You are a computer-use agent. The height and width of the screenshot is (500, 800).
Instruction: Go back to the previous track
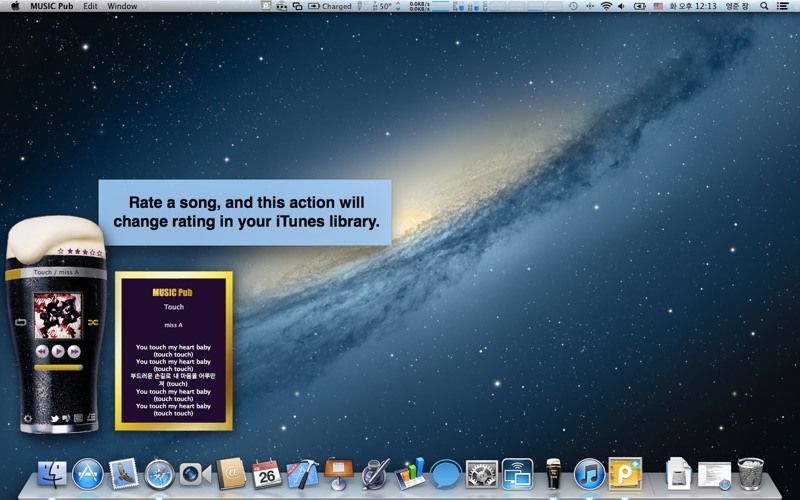coord(42,351)
